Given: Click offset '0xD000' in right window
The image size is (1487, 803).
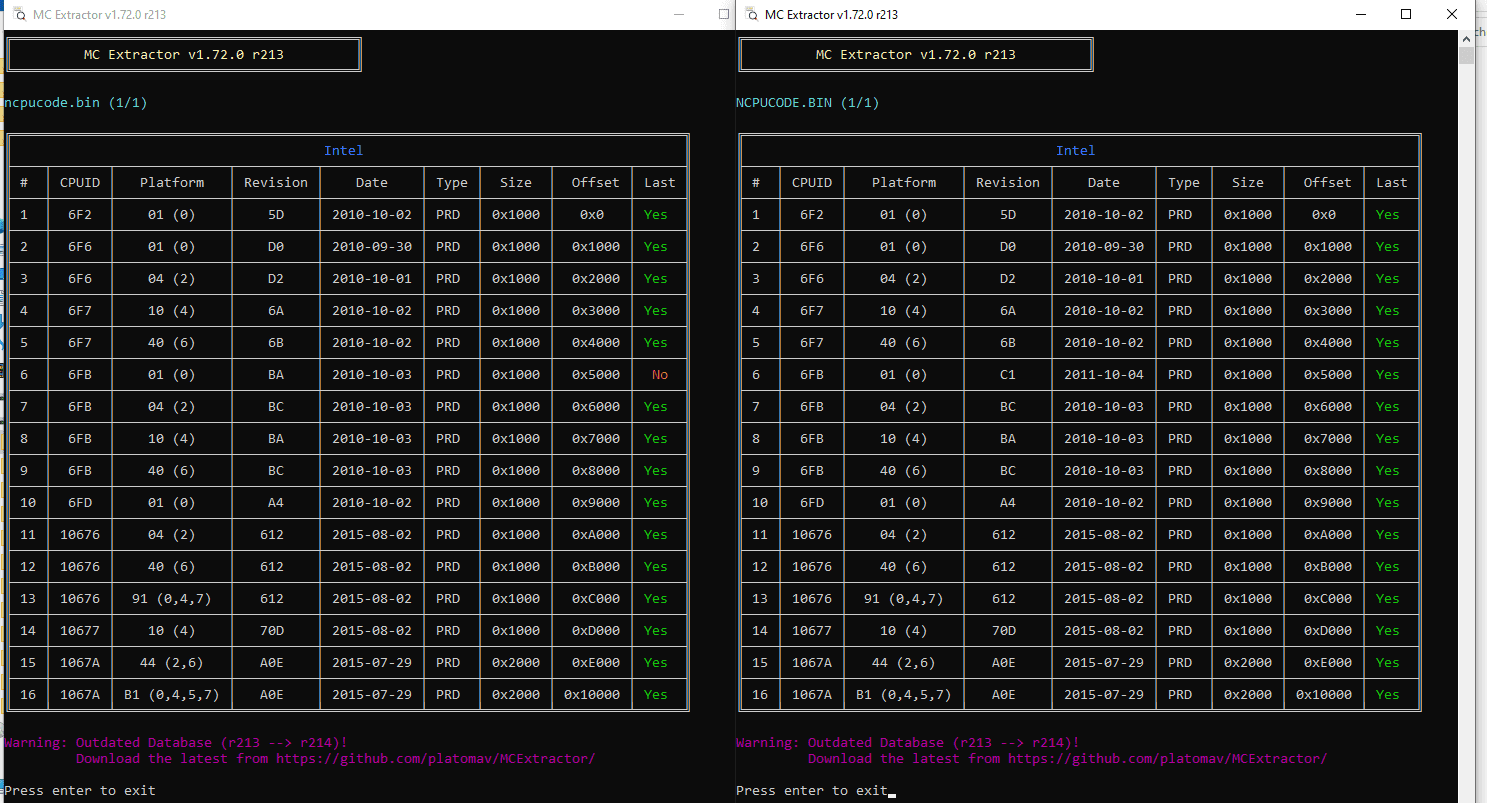Looking at the screenshot, I should pos(1328,631).
